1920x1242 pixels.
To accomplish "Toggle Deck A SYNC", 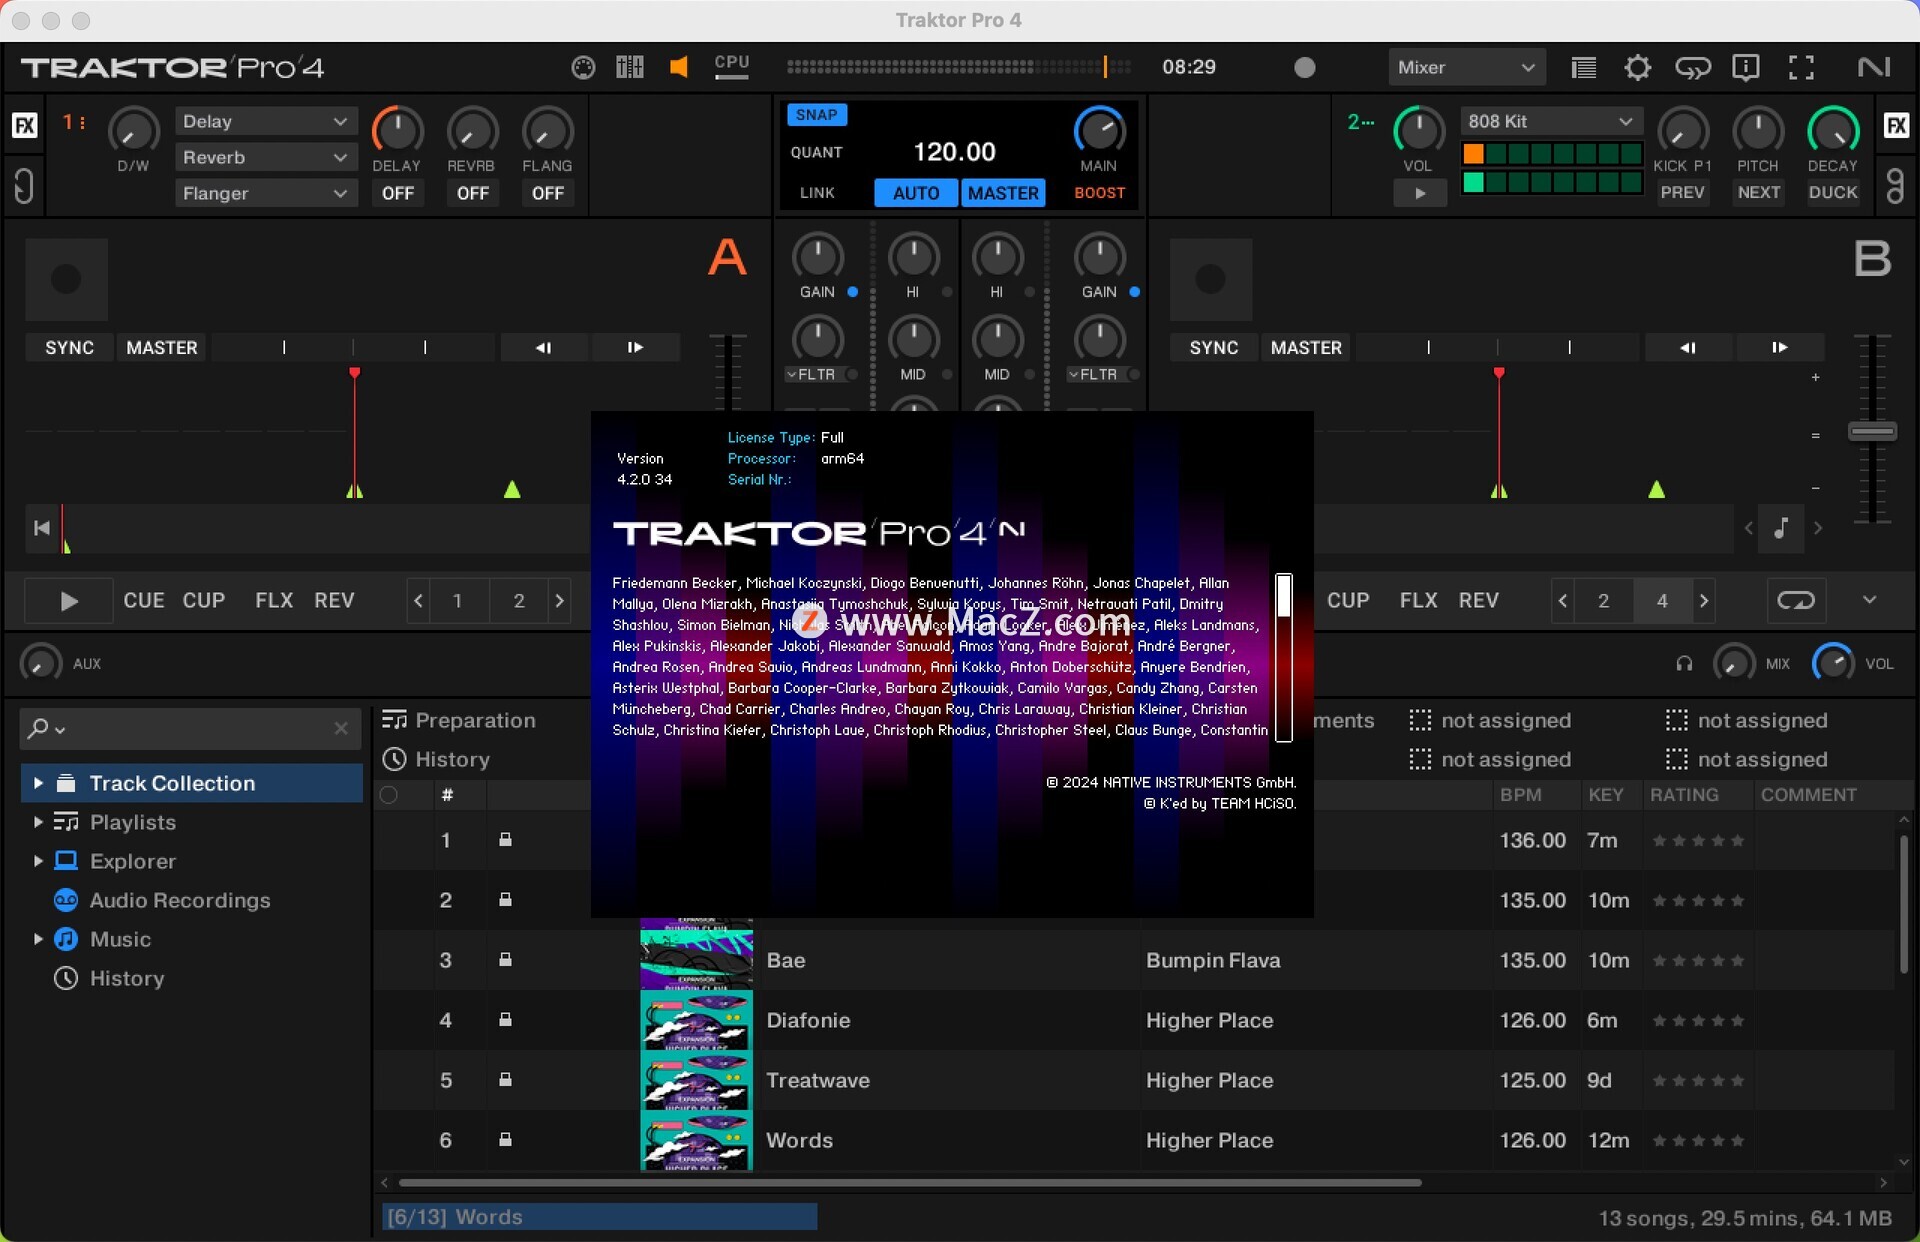I will [69, 347].
